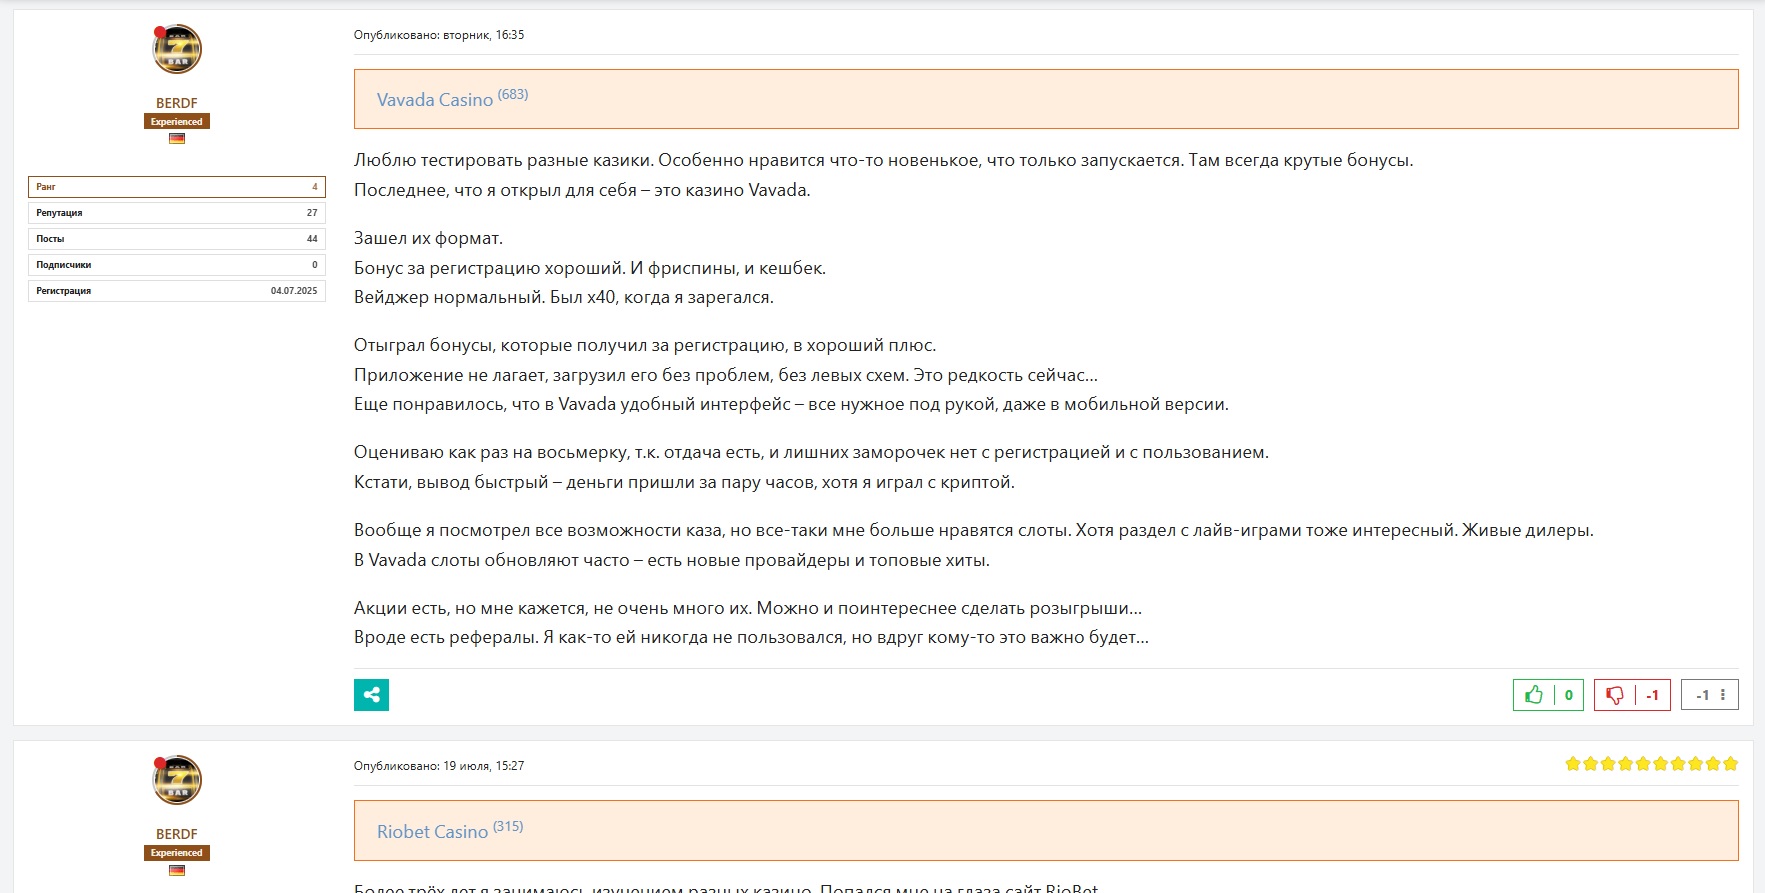Dislike the Vavada review with thumbs down
1765x893 pixels.
click(x=1614, y=695)
